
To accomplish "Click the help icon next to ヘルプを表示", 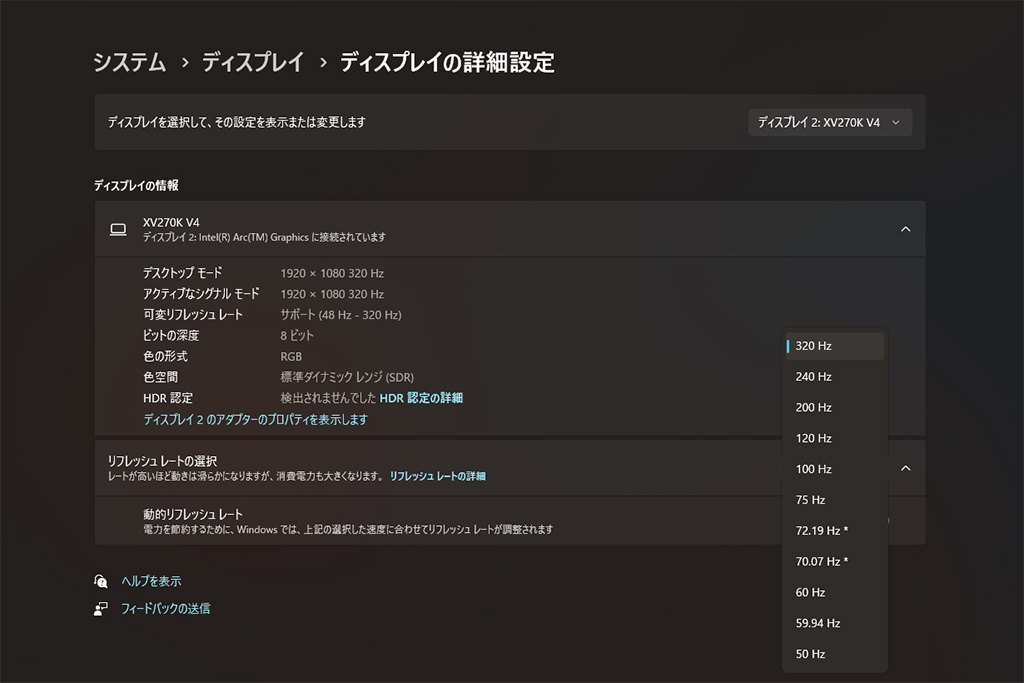I will pyautogui.click(x=100, y=581).
